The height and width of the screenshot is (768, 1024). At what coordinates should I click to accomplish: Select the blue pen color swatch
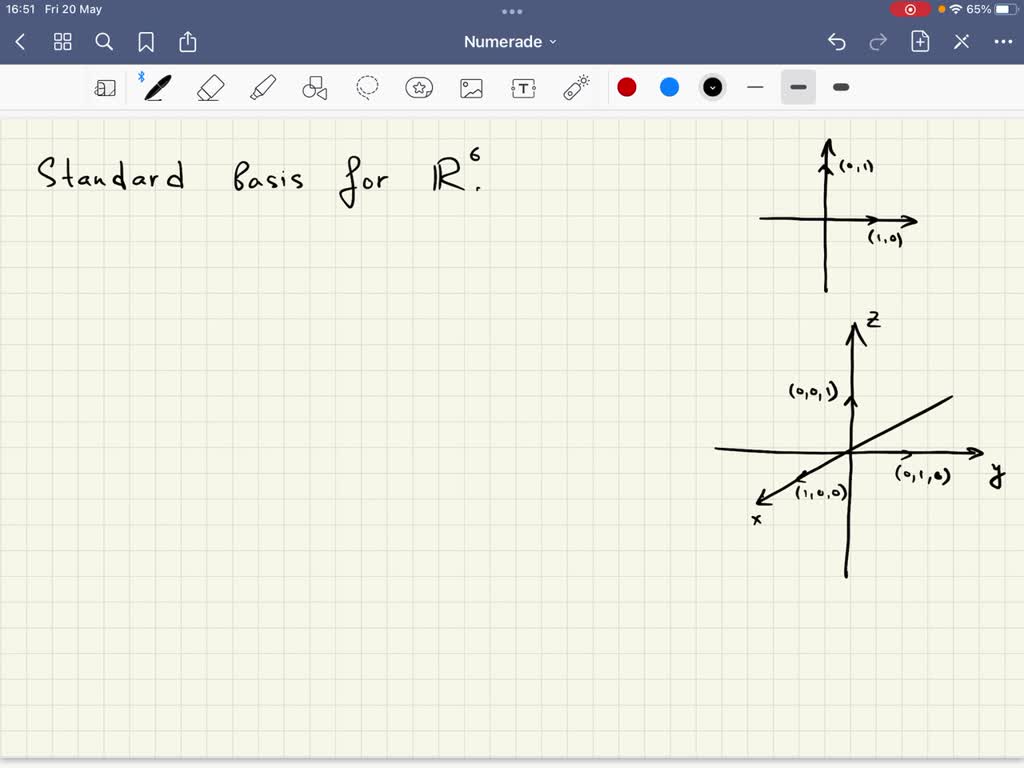tap(669, 87)
